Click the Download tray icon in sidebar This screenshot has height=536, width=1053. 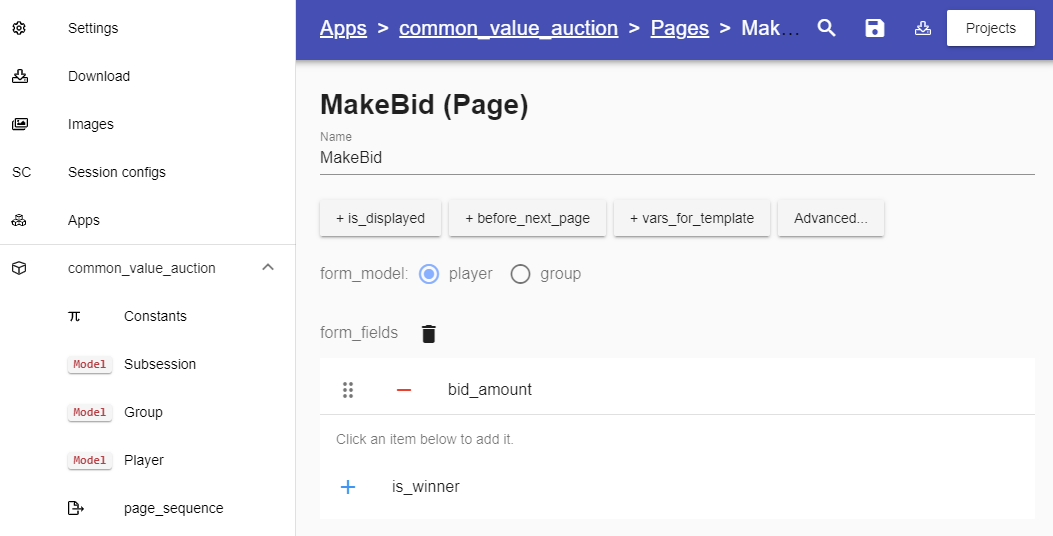(x=19, y=76)
